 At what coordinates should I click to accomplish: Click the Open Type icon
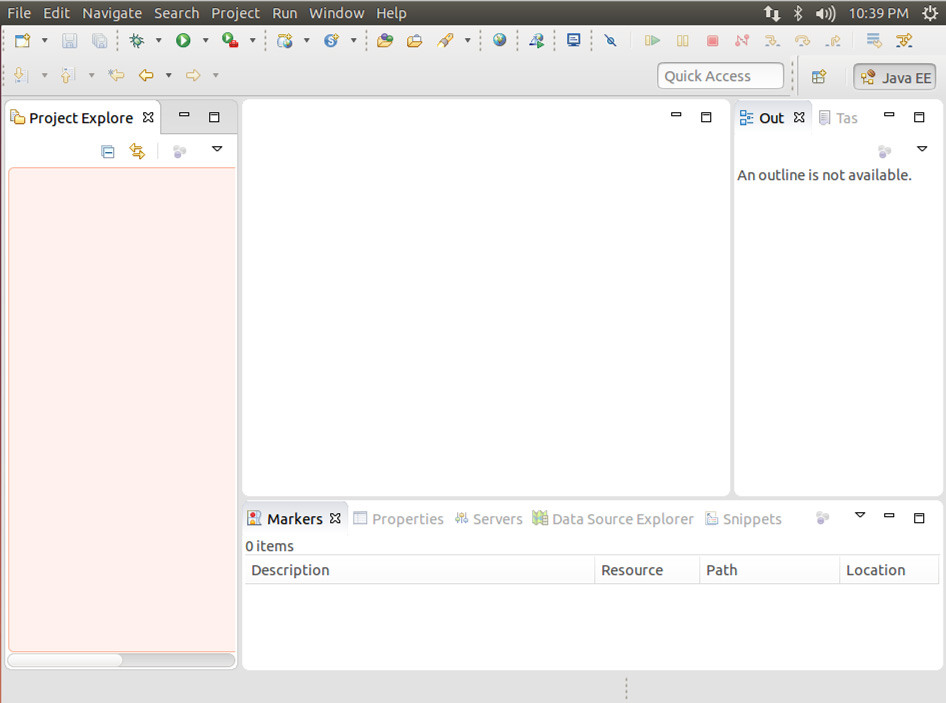point(385,40)
